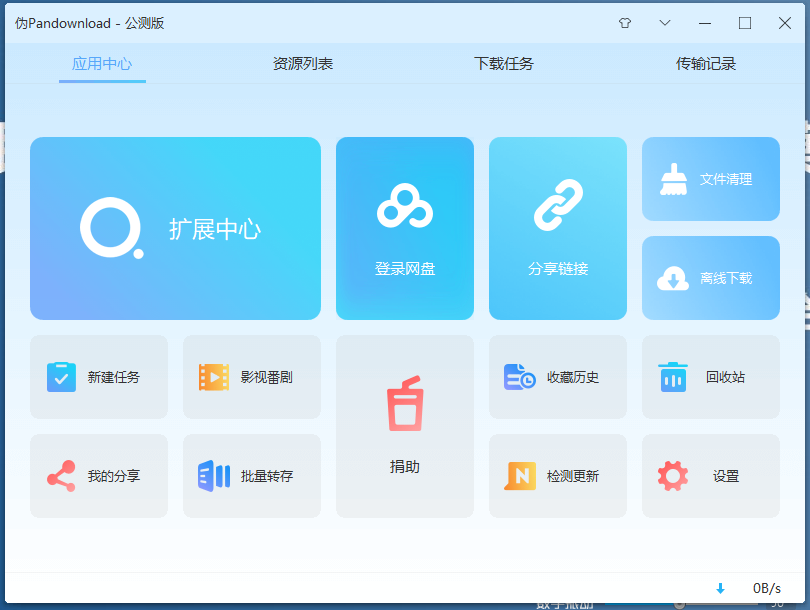Launch 文件清理 file cleanup
This screenshot has width=810, height=610.
(710, 178)
